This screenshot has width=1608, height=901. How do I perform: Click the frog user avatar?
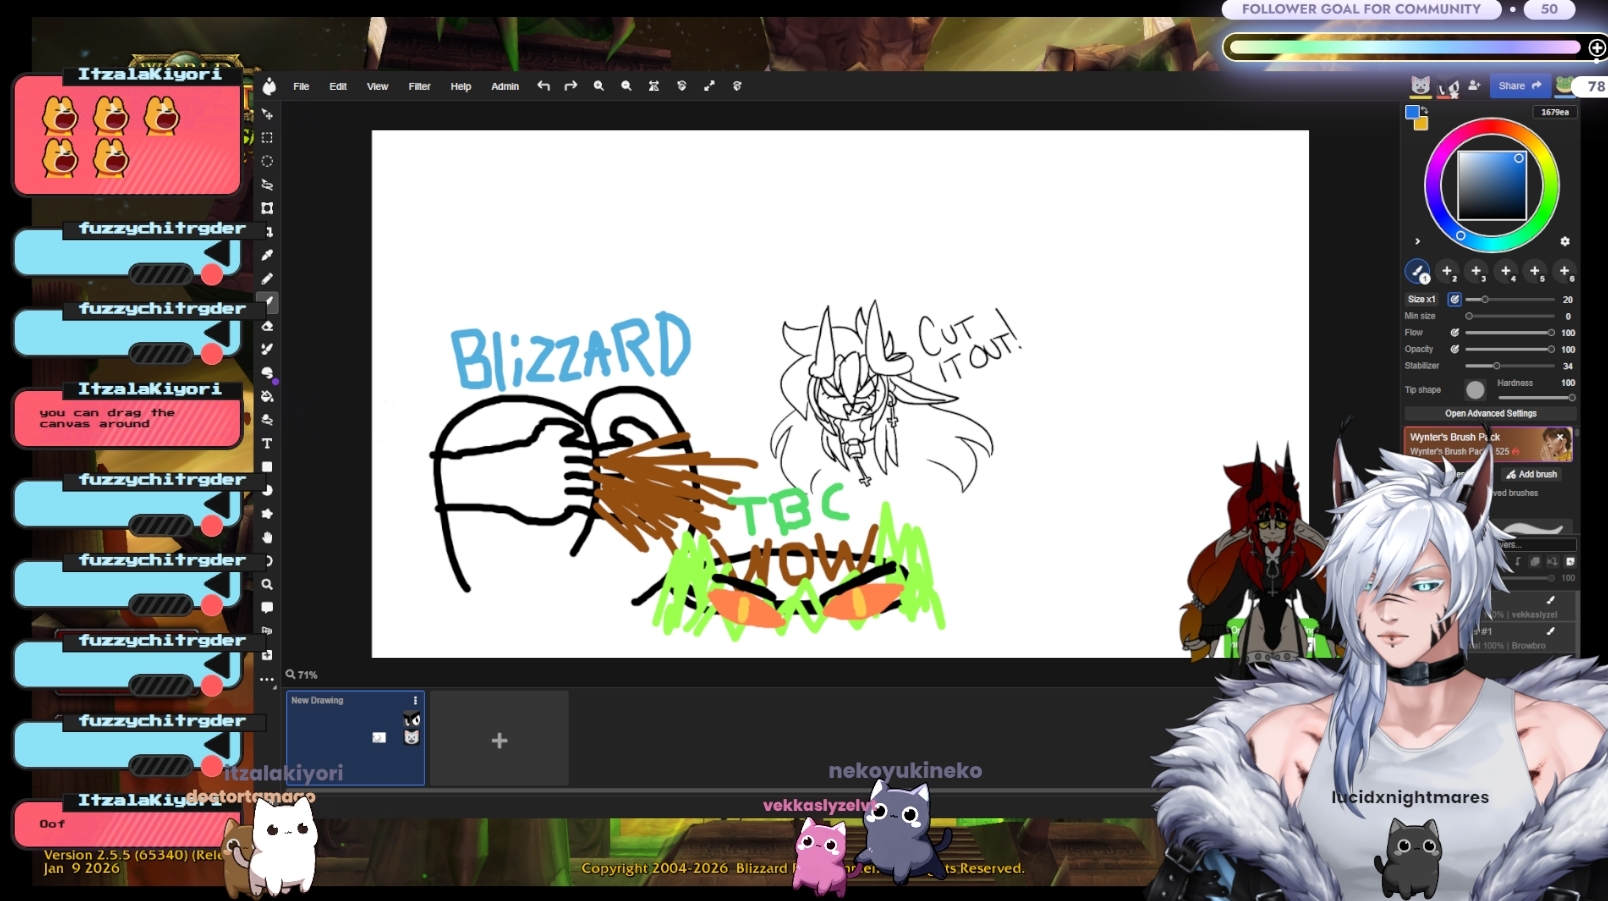(1564, 86)
